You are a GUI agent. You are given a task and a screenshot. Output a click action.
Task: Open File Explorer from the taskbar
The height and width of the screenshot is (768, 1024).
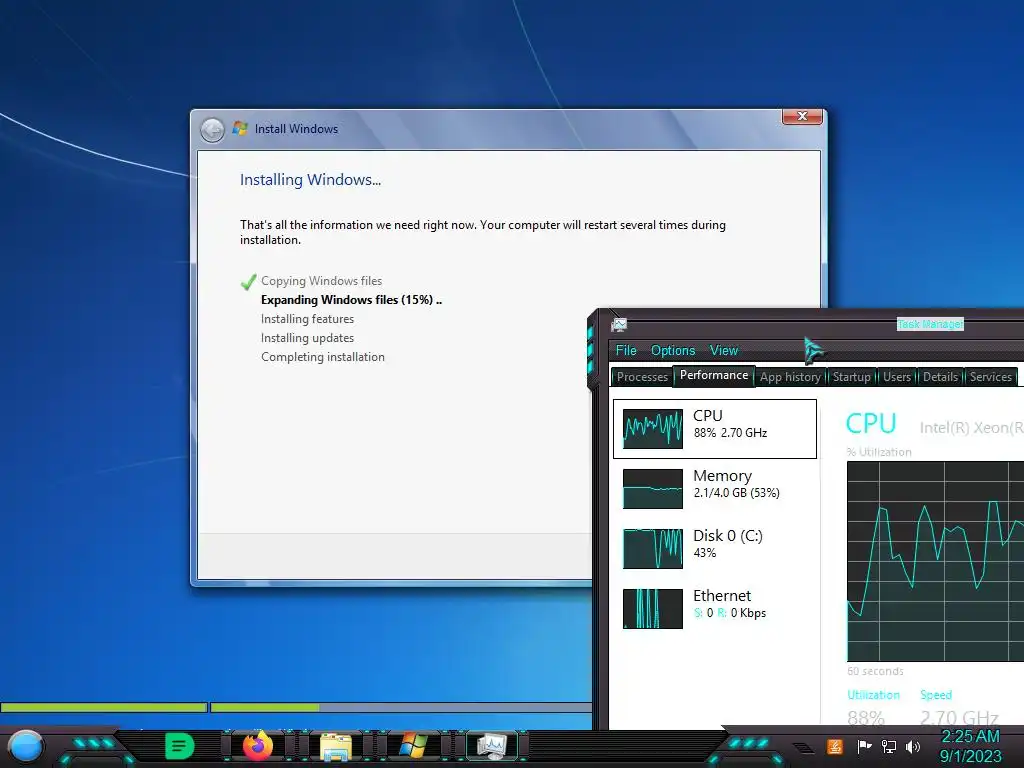click(x=336, y=746)
